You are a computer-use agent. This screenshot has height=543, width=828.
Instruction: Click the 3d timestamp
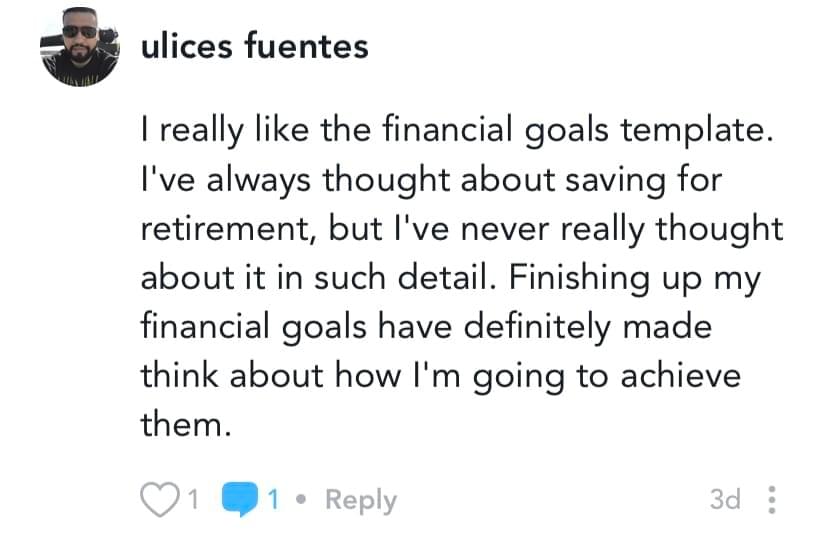725,499
